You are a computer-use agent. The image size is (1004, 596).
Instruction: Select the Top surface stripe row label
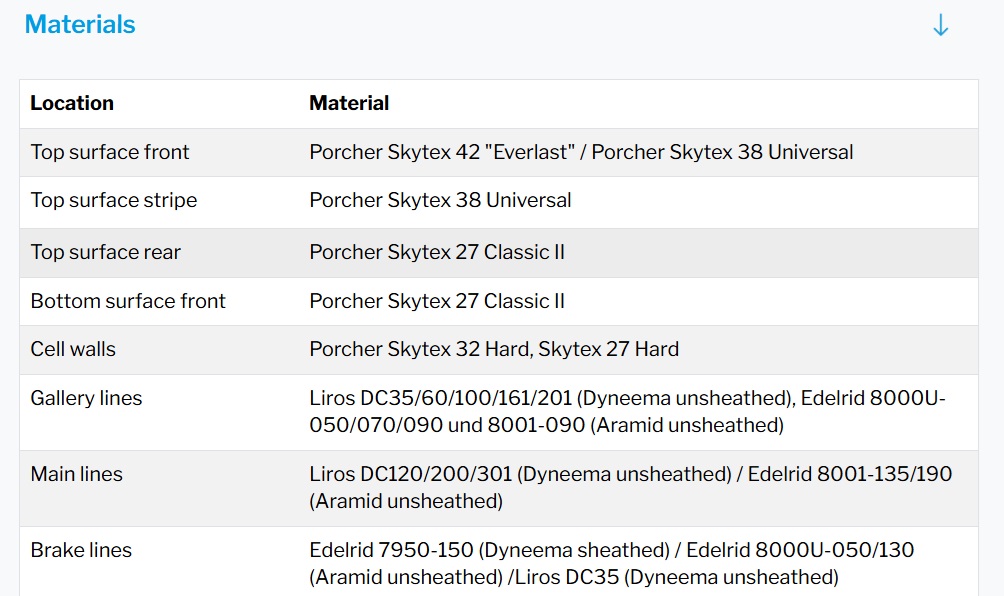[x=114, y=200]
